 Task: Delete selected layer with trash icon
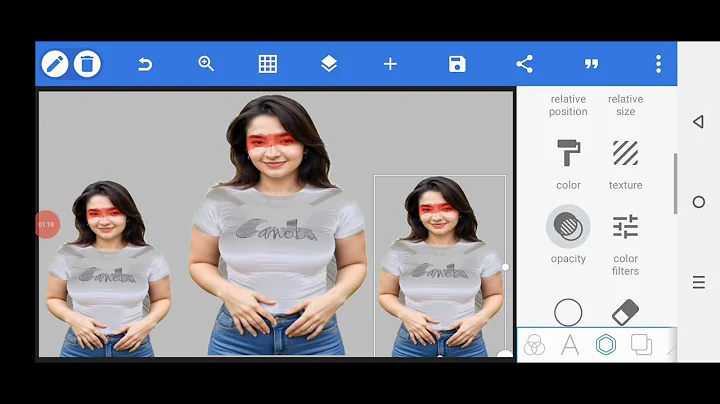click(87, 64)
